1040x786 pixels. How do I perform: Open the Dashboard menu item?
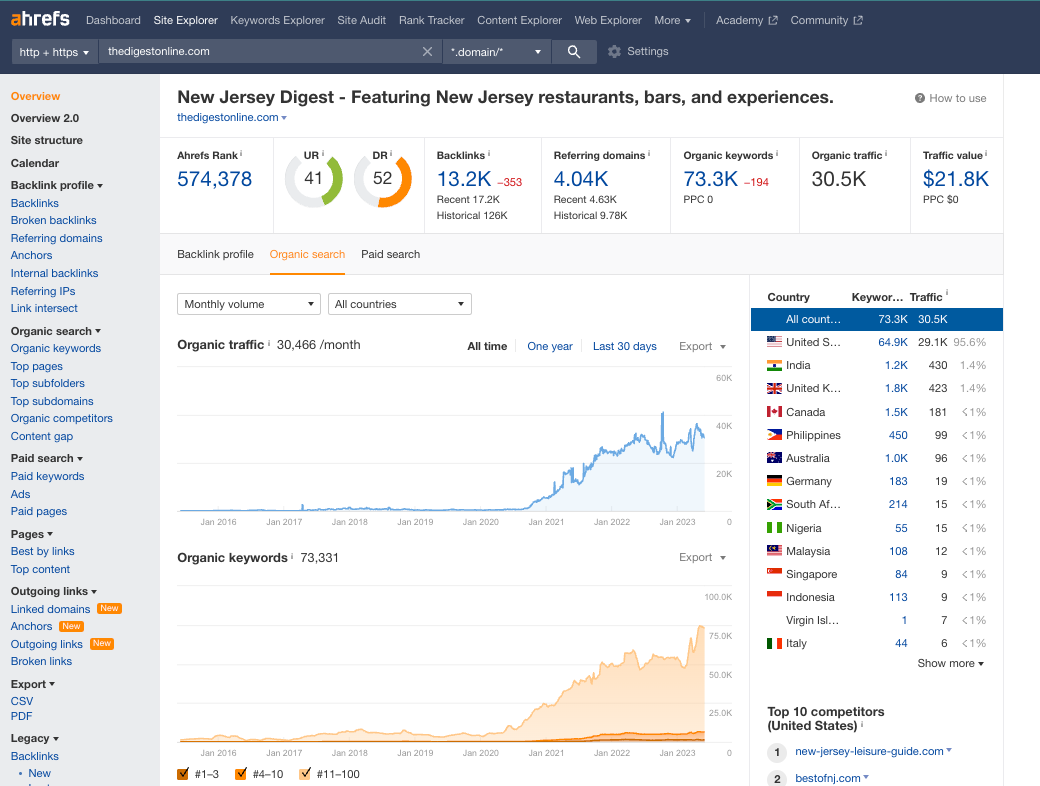(x=113, y=21)
